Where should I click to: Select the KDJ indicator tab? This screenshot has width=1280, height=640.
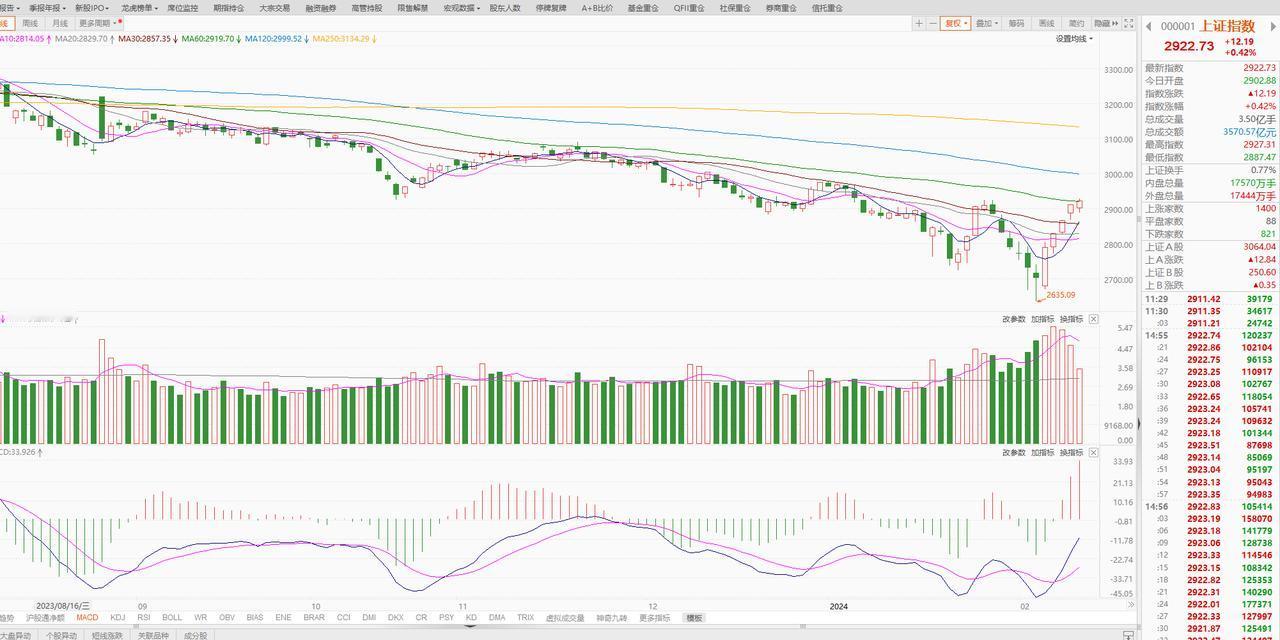click(x=118, y=618)
